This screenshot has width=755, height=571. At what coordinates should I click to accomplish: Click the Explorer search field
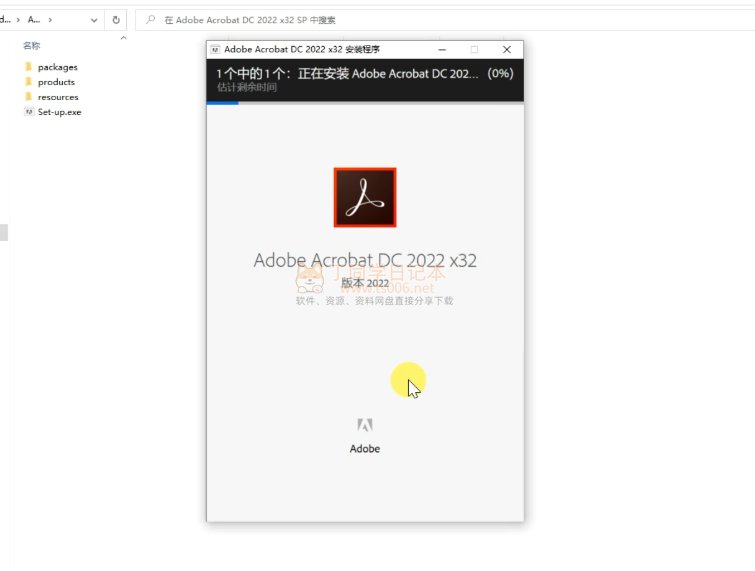pos(445,20)
